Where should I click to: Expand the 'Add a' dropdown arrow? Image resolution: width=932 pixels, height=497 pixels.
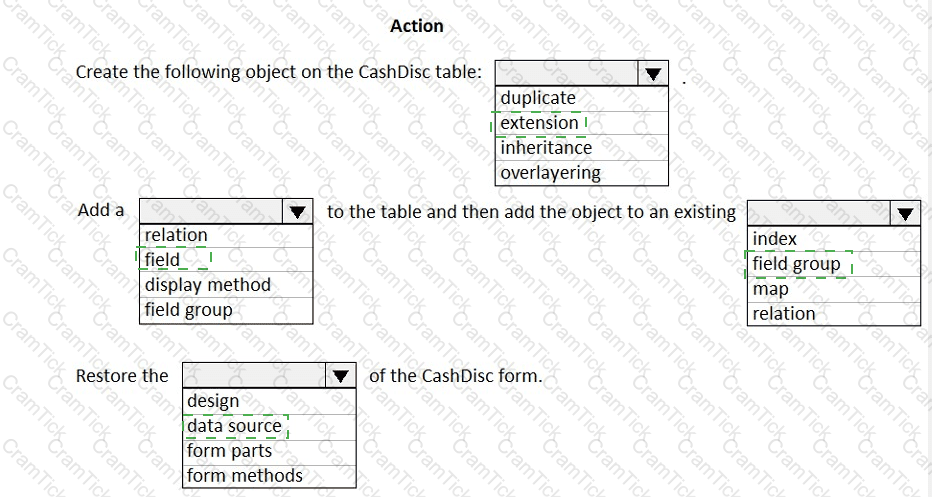pos(297,212)
